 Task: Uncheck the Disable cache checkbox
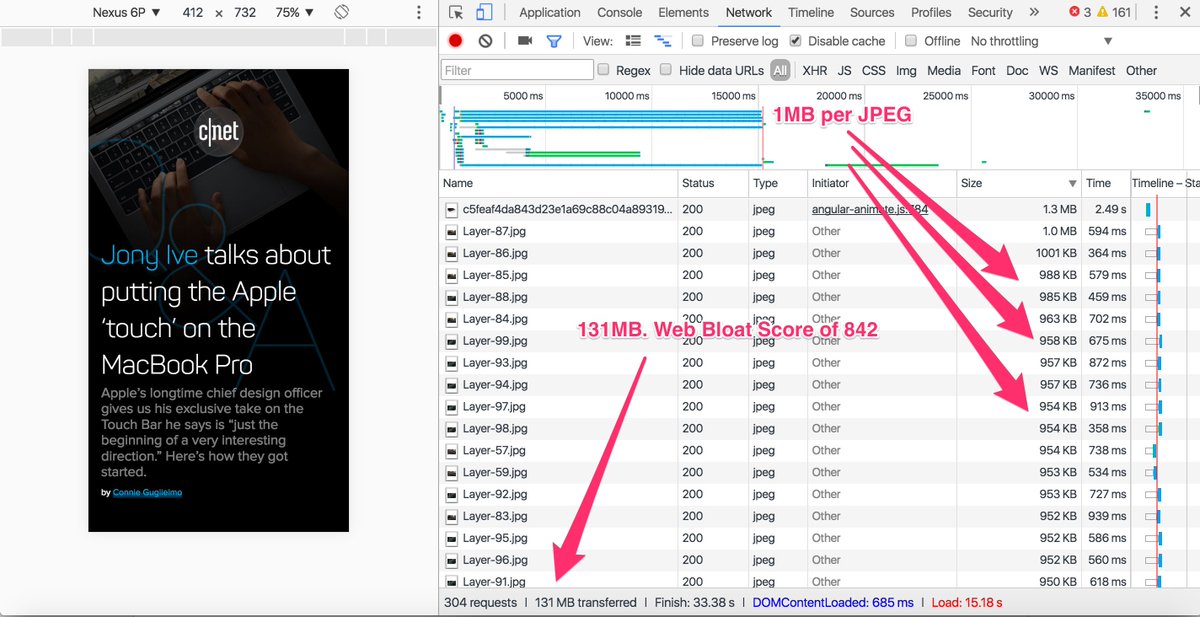(x=795, y=41)
